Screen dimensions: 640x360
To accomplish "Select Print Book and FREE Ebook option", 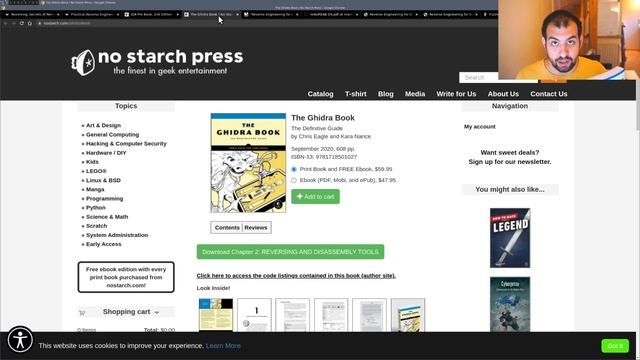I will point(294,169).
